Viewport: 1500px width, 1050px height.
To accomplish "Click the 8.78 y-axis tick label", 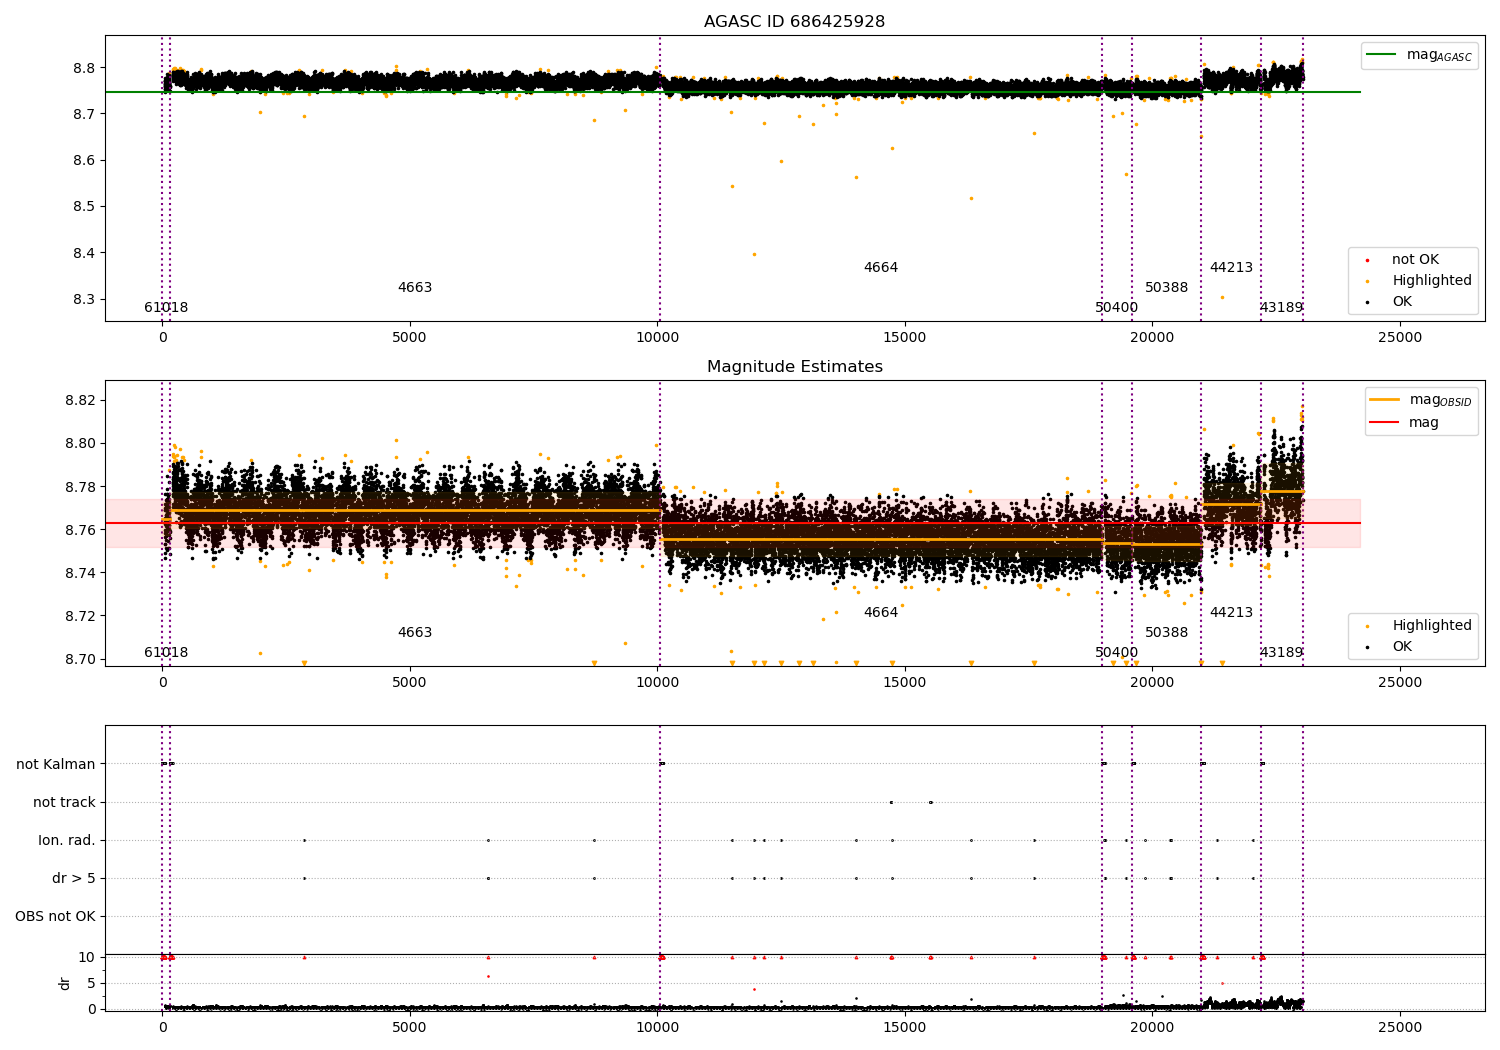I will 80,487.
